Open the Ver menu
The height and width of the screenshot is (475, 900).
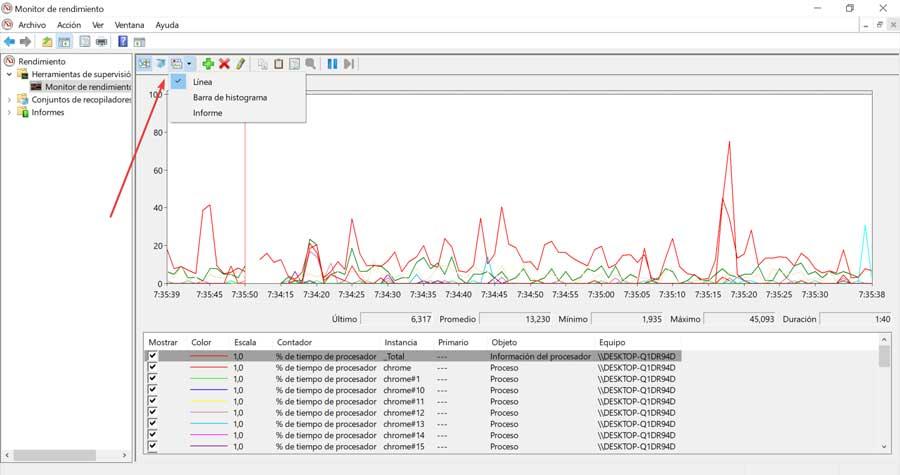pyautogui.click(x=98, y=25)
